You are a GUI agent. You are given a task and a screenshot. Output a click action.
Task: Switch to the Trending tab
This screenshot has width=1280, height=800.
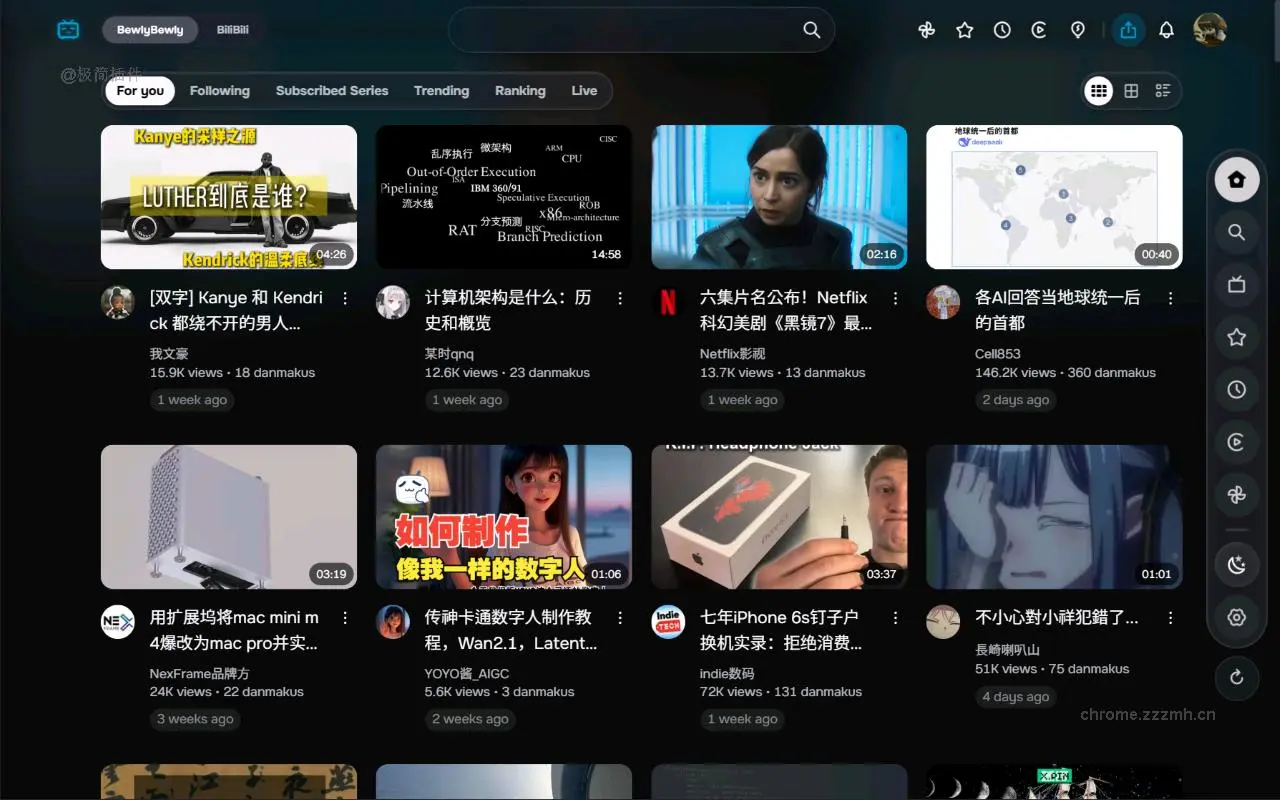click(441, 90)
